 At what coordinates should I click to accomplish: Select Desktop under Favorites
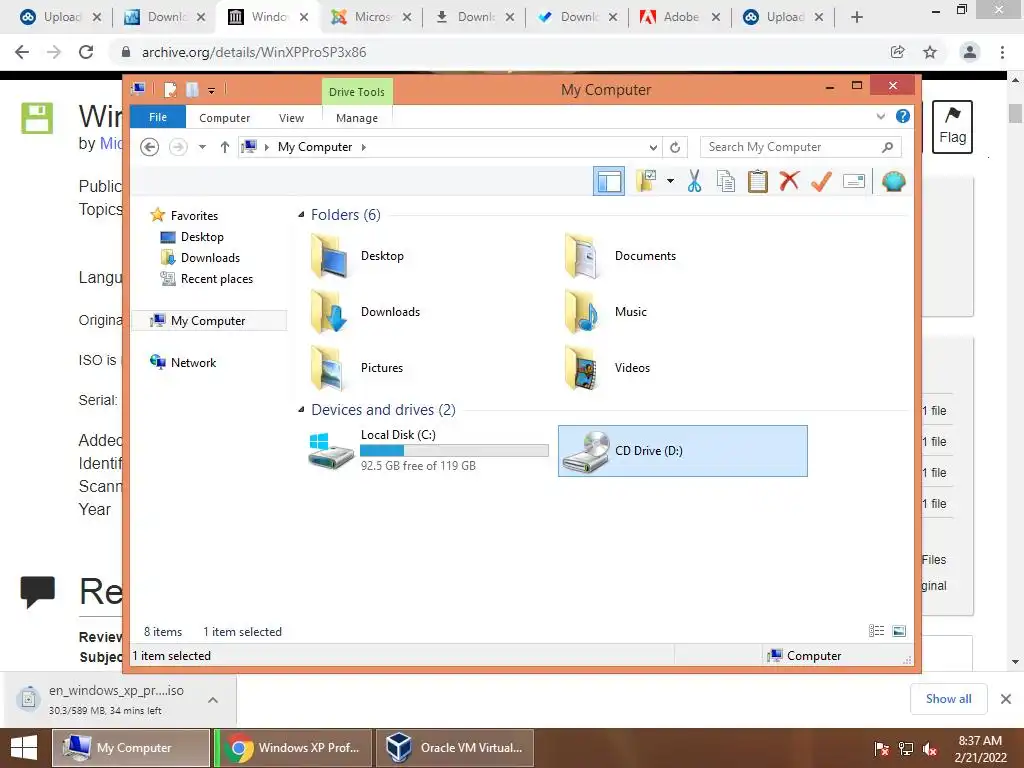(x=202, y=236)
